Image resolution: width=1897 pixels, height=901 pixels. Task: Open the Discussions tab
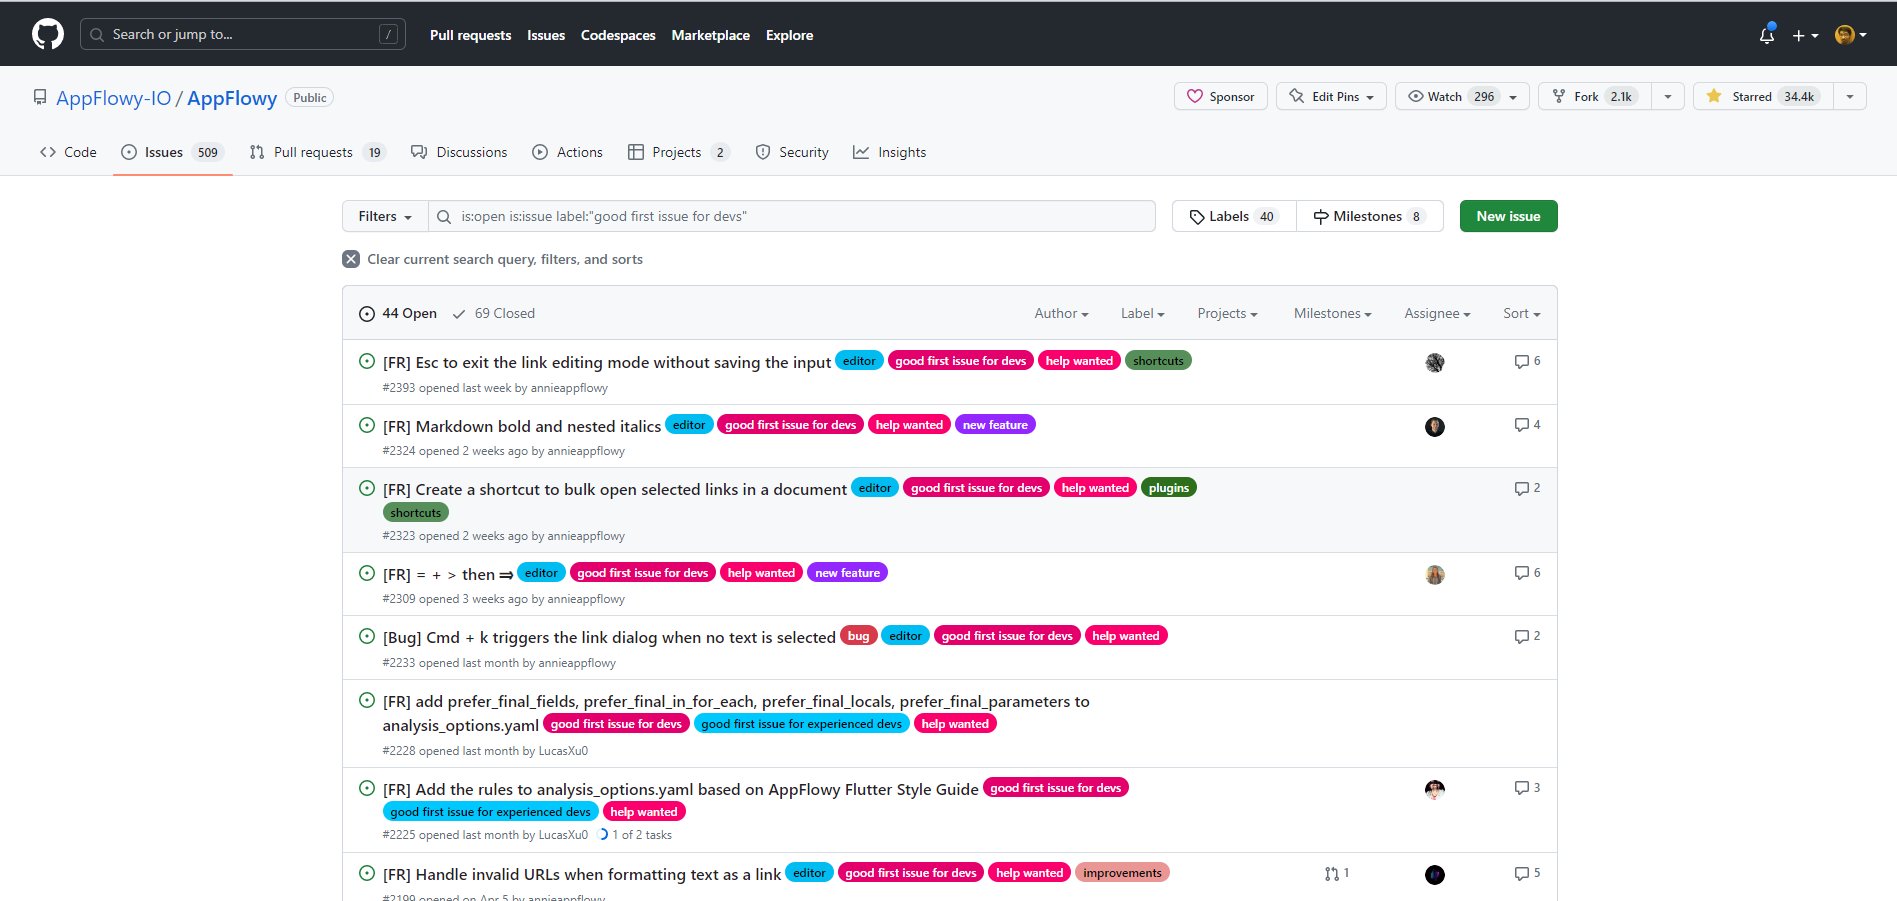459,152
